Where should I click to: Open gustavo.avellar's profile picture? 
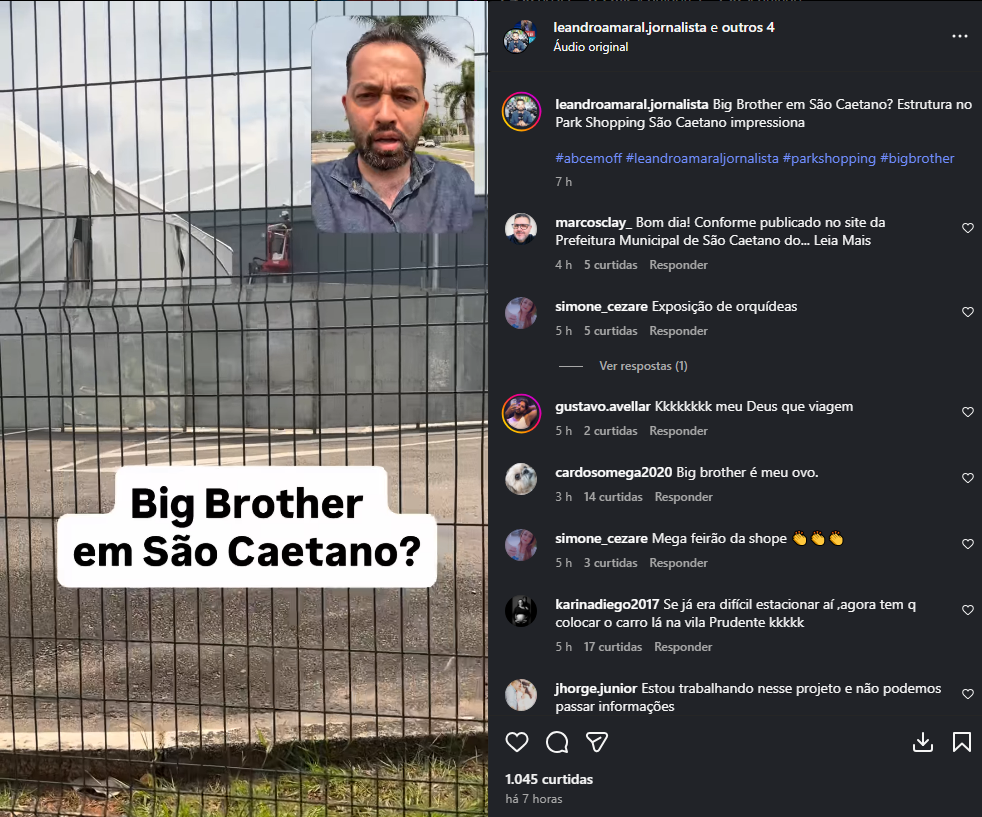pos(521,413)
